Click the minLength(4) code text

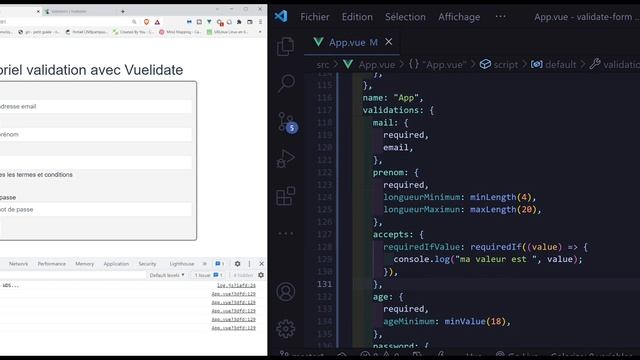(x=500, y=197)
